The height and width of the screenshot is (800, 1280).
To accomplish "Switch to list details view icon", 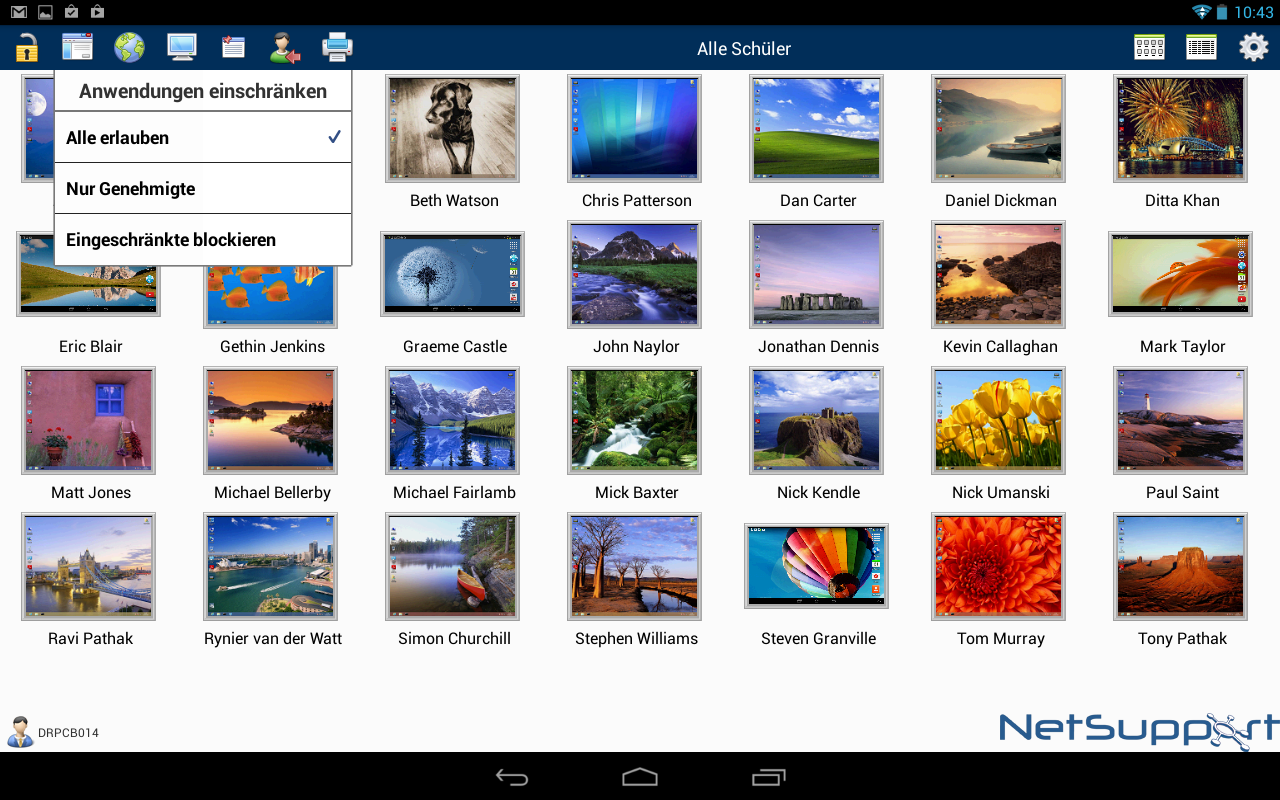I will point(1201,47).
